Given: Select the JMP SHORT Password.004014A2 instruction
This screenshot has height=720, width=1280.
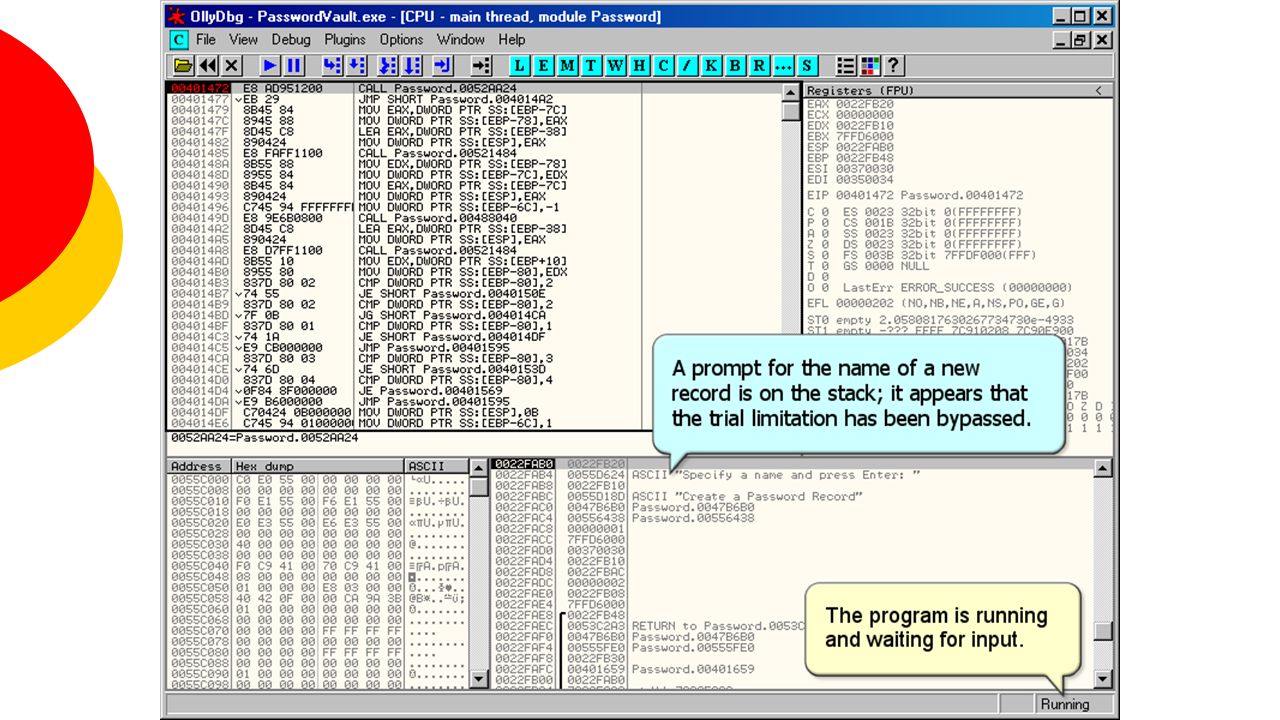Looking at the screenshot, I should [455, 99].
